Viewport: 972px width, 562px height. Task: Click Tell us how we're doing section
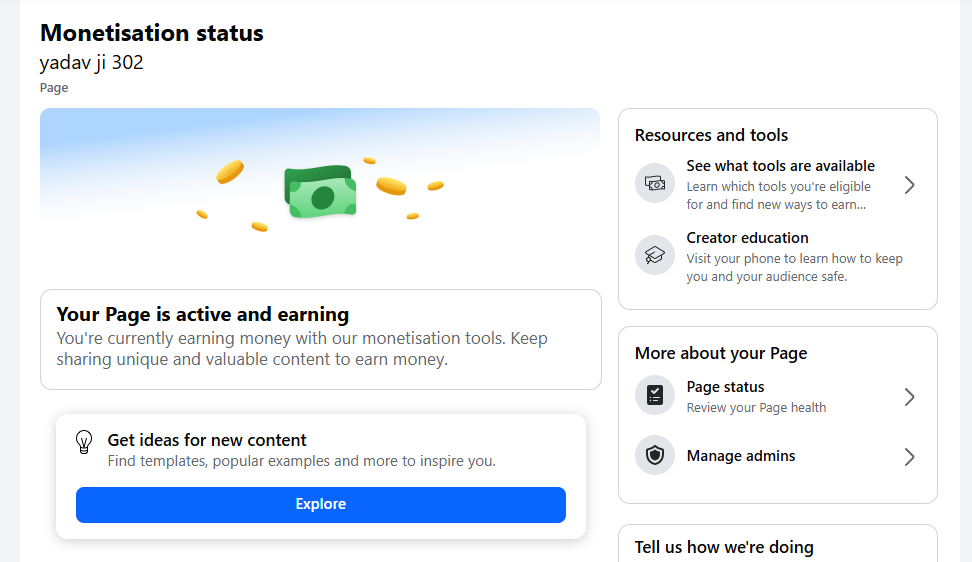tap(724, 547)
